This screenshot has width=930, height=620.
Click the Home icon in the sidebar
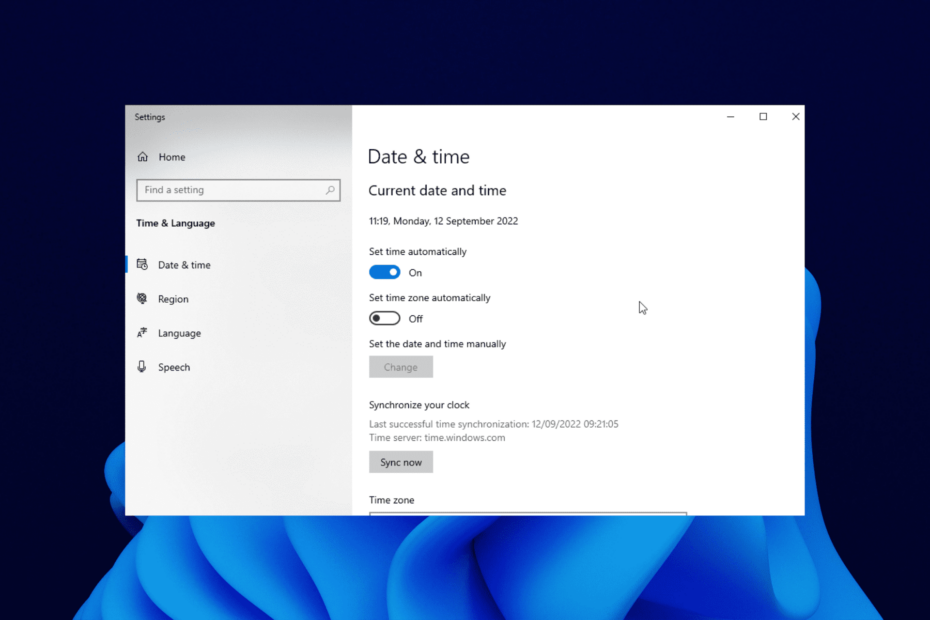click(142, 157)
